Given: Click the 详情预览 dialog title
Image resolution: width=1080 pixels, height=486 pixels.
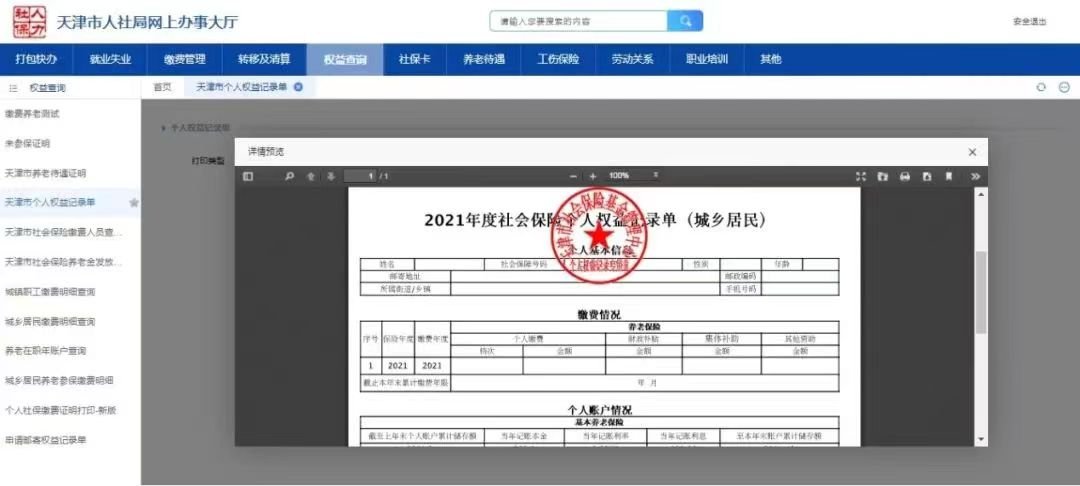Looking at the screenshot, I should click(266, 151).
